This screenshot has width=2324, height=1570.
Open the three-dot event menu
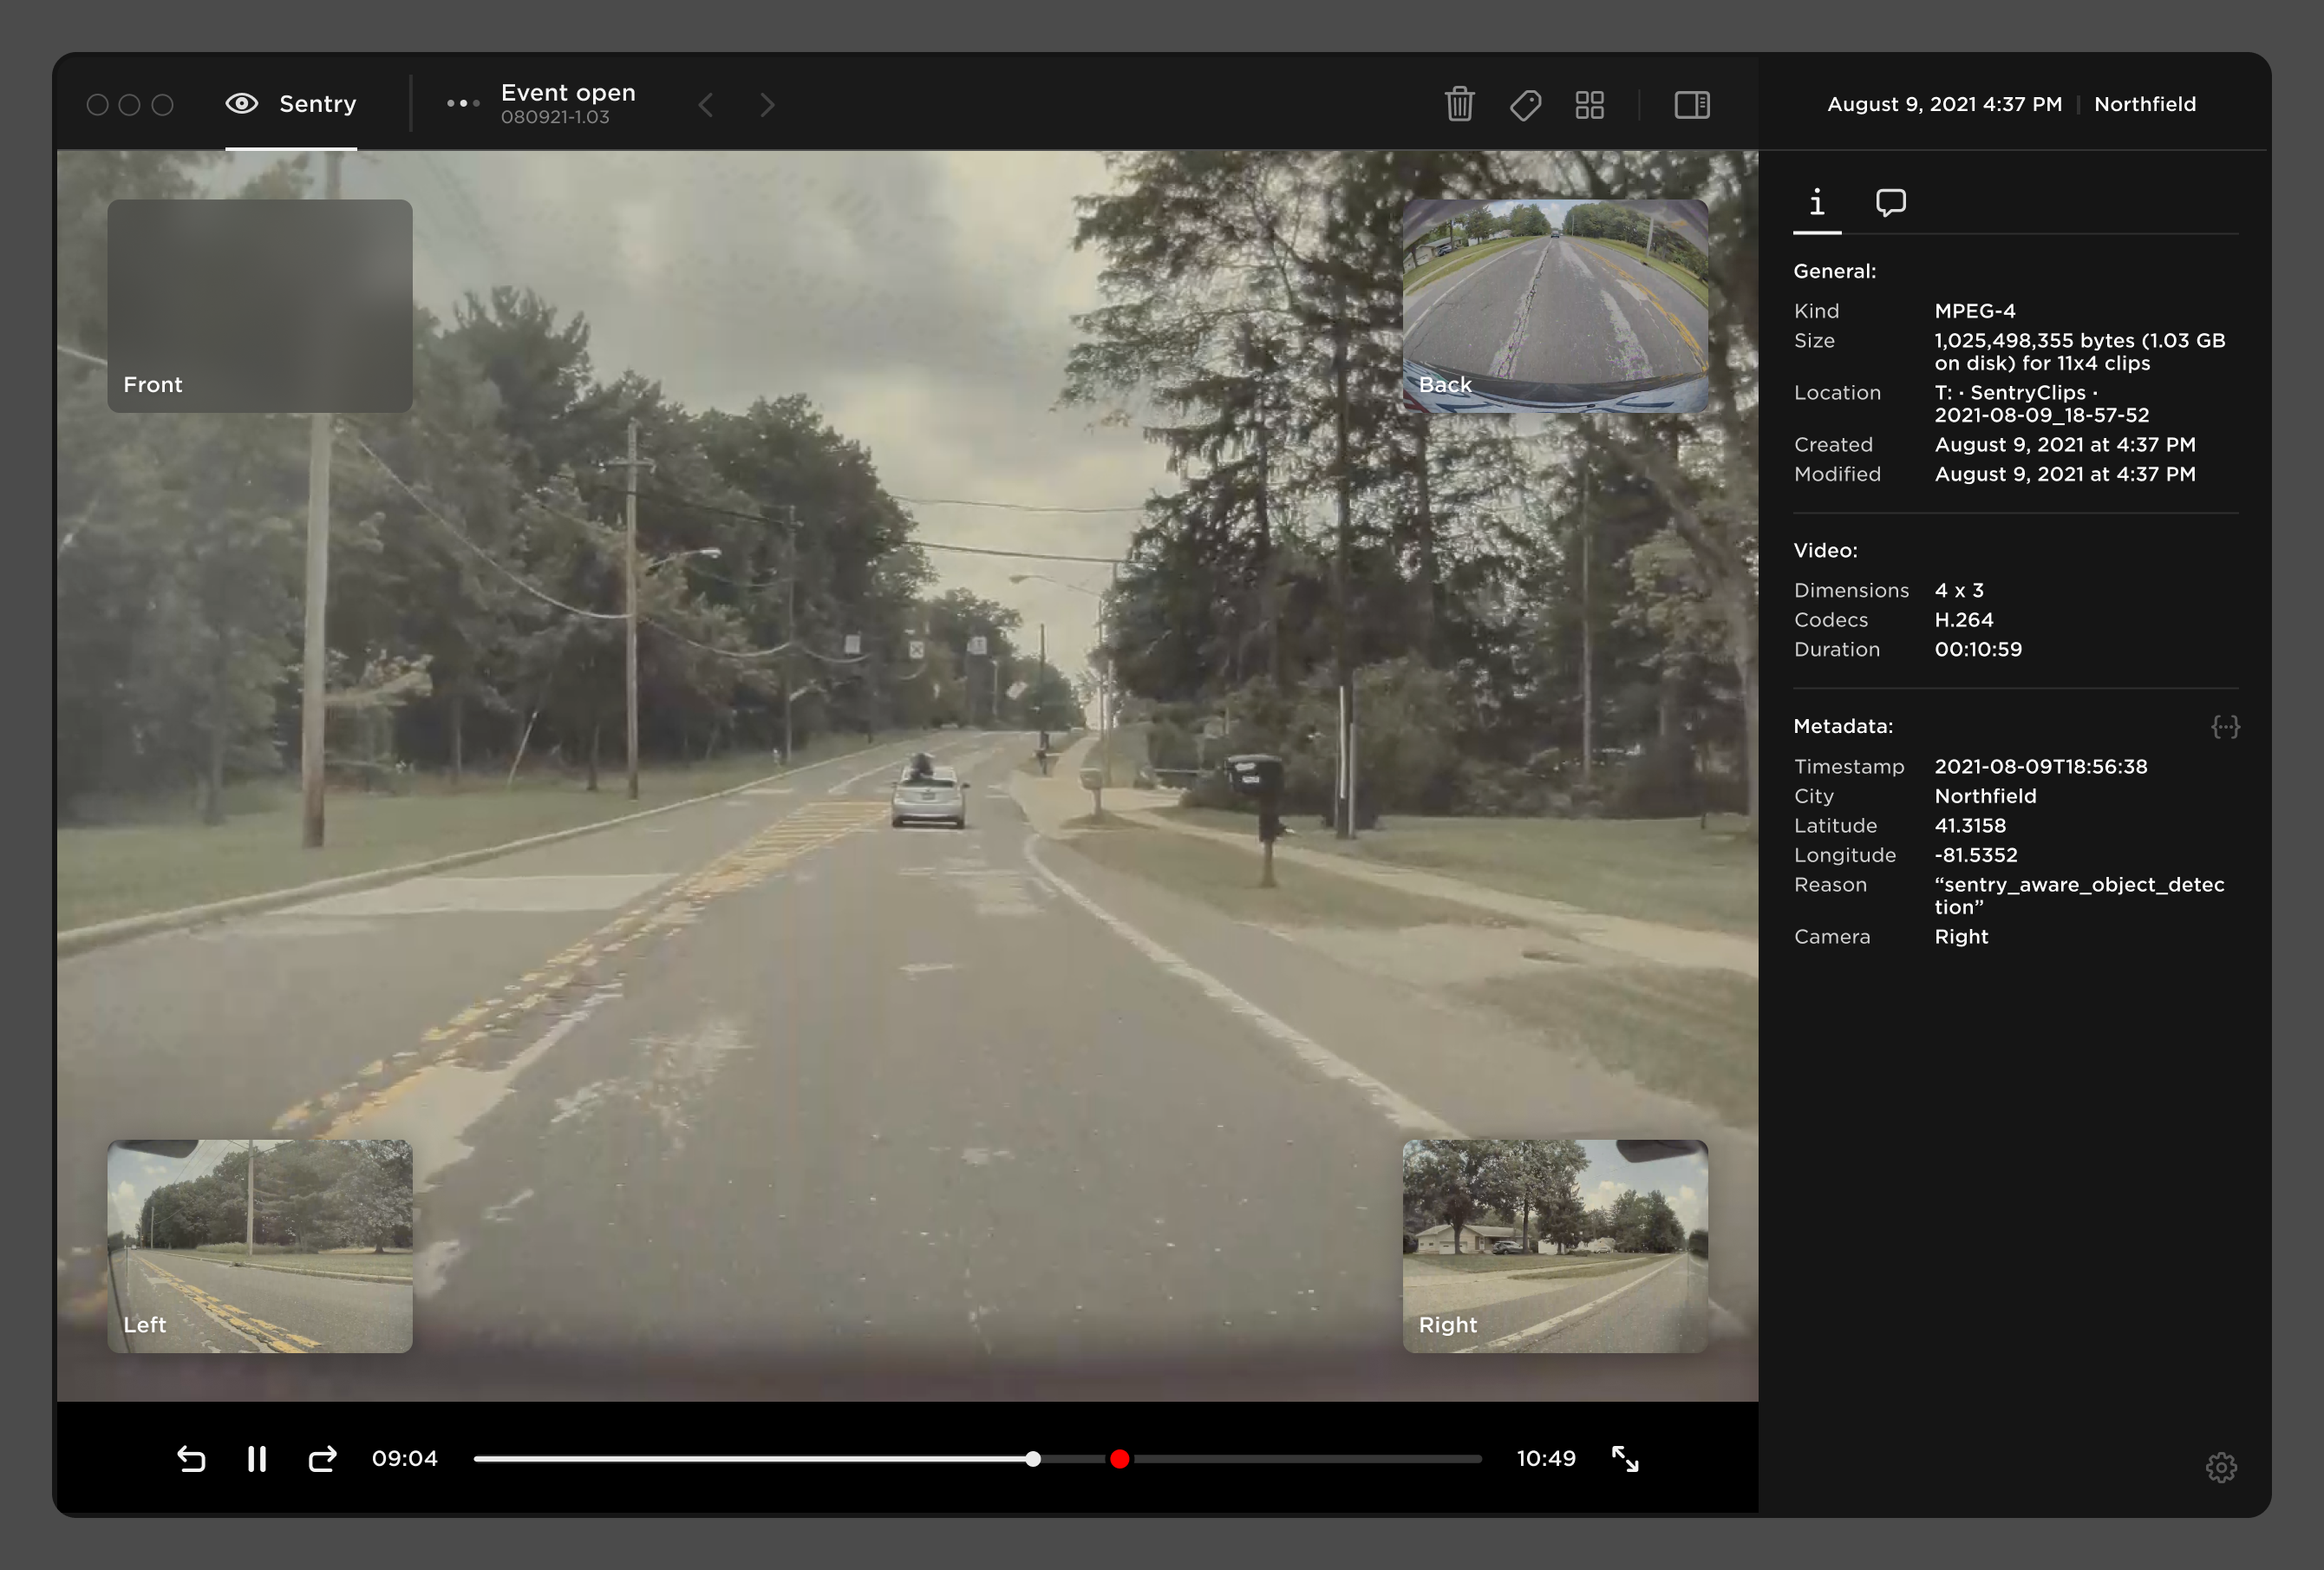pos(463,104)
